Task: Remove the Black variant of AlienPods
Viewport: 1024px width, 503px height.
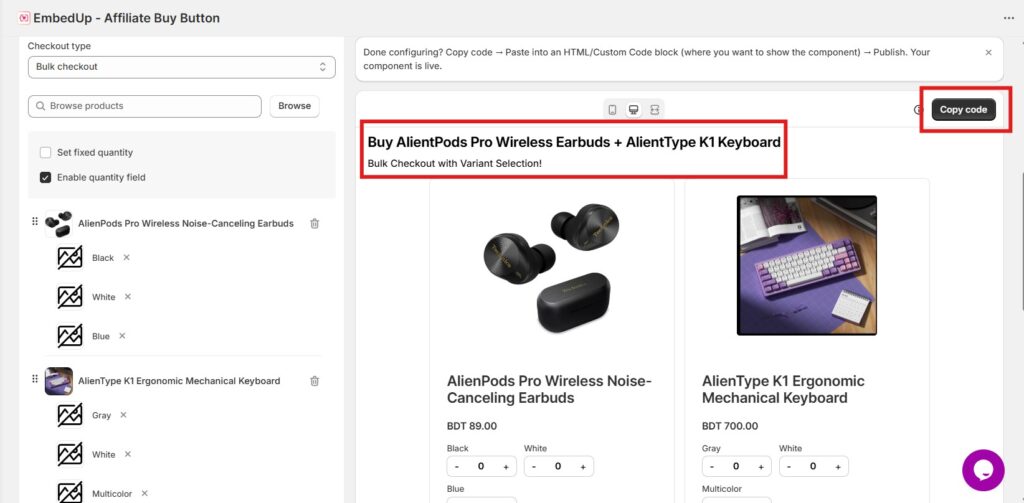Action: 127,257
